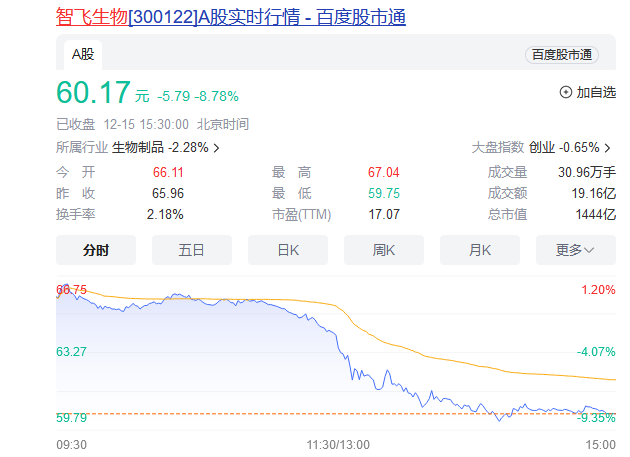The height and width of the screenshot is (457, 630).
Task: Click the 15:00 time axis label
Action: click(x=600, y=445)
